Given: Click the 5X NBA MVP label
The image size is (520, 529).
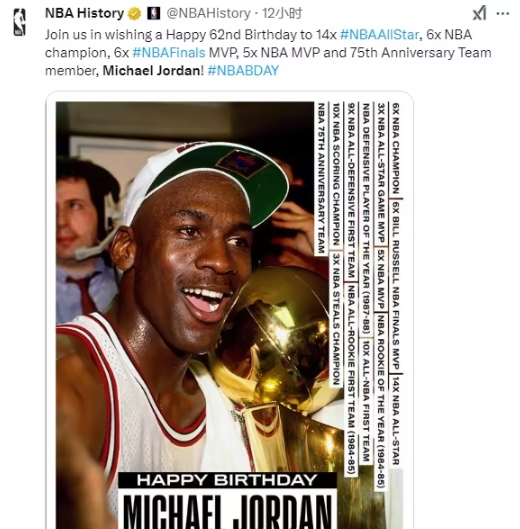Looking at the screenshot, I should pos(381,279).
